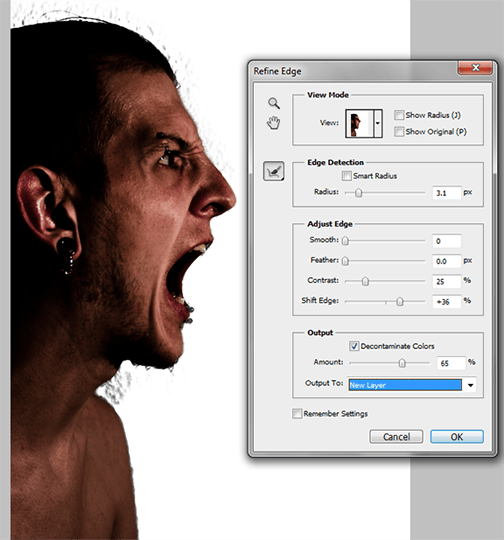Click the View mode preview thumbnail

click(359, 124)
